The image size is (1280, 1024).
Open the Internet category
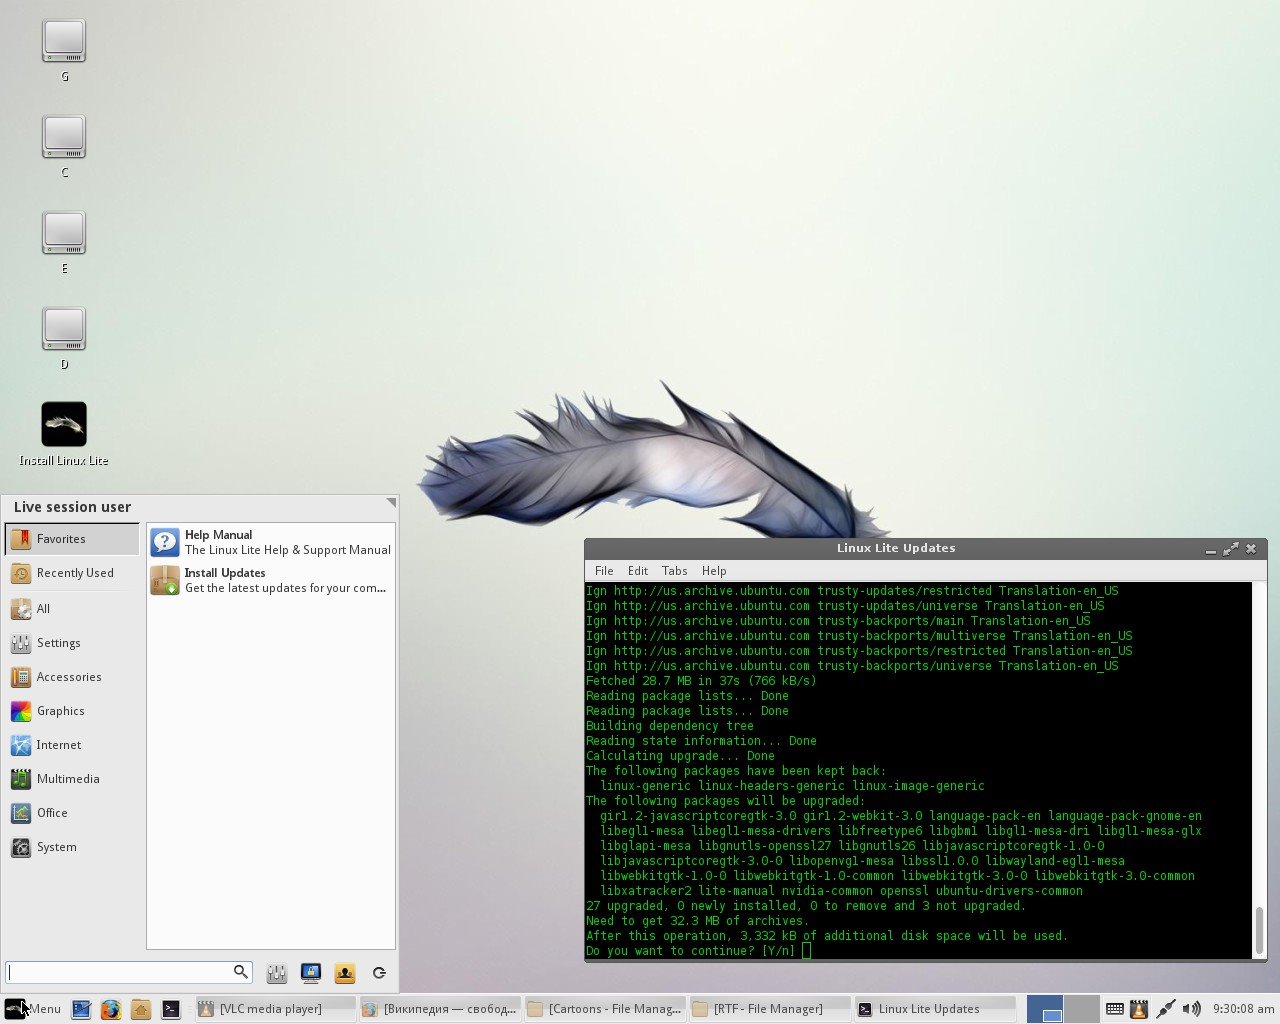(x=72, y=745)
